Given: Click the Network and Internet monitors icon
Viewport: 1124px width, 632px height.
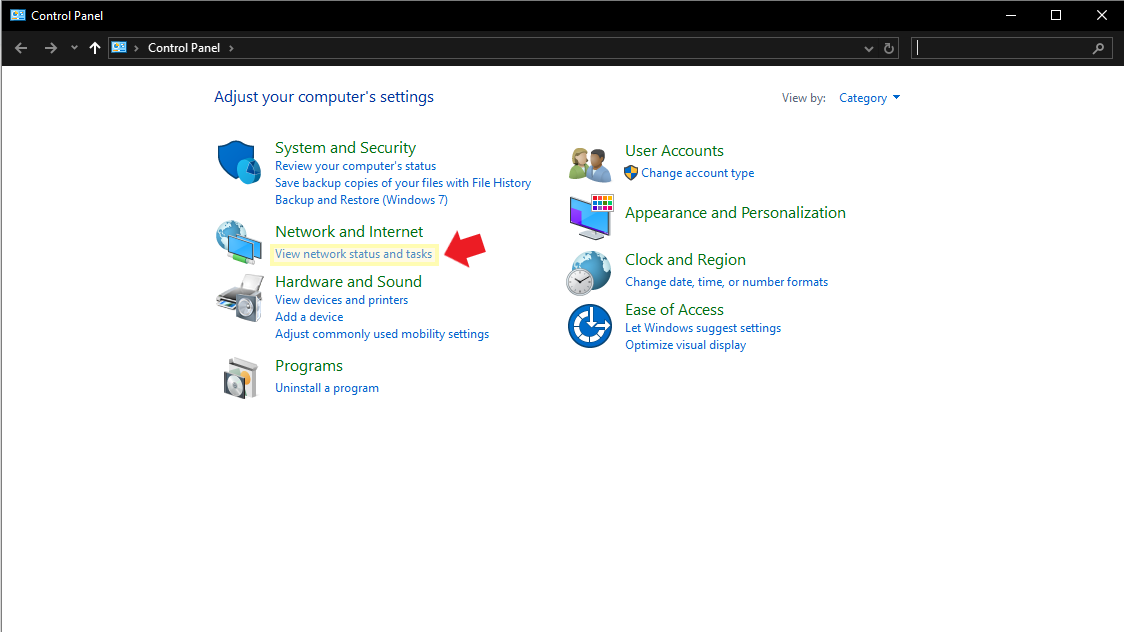Looking at the screenshot, I should pyautogui.click(x=238, y=242).
